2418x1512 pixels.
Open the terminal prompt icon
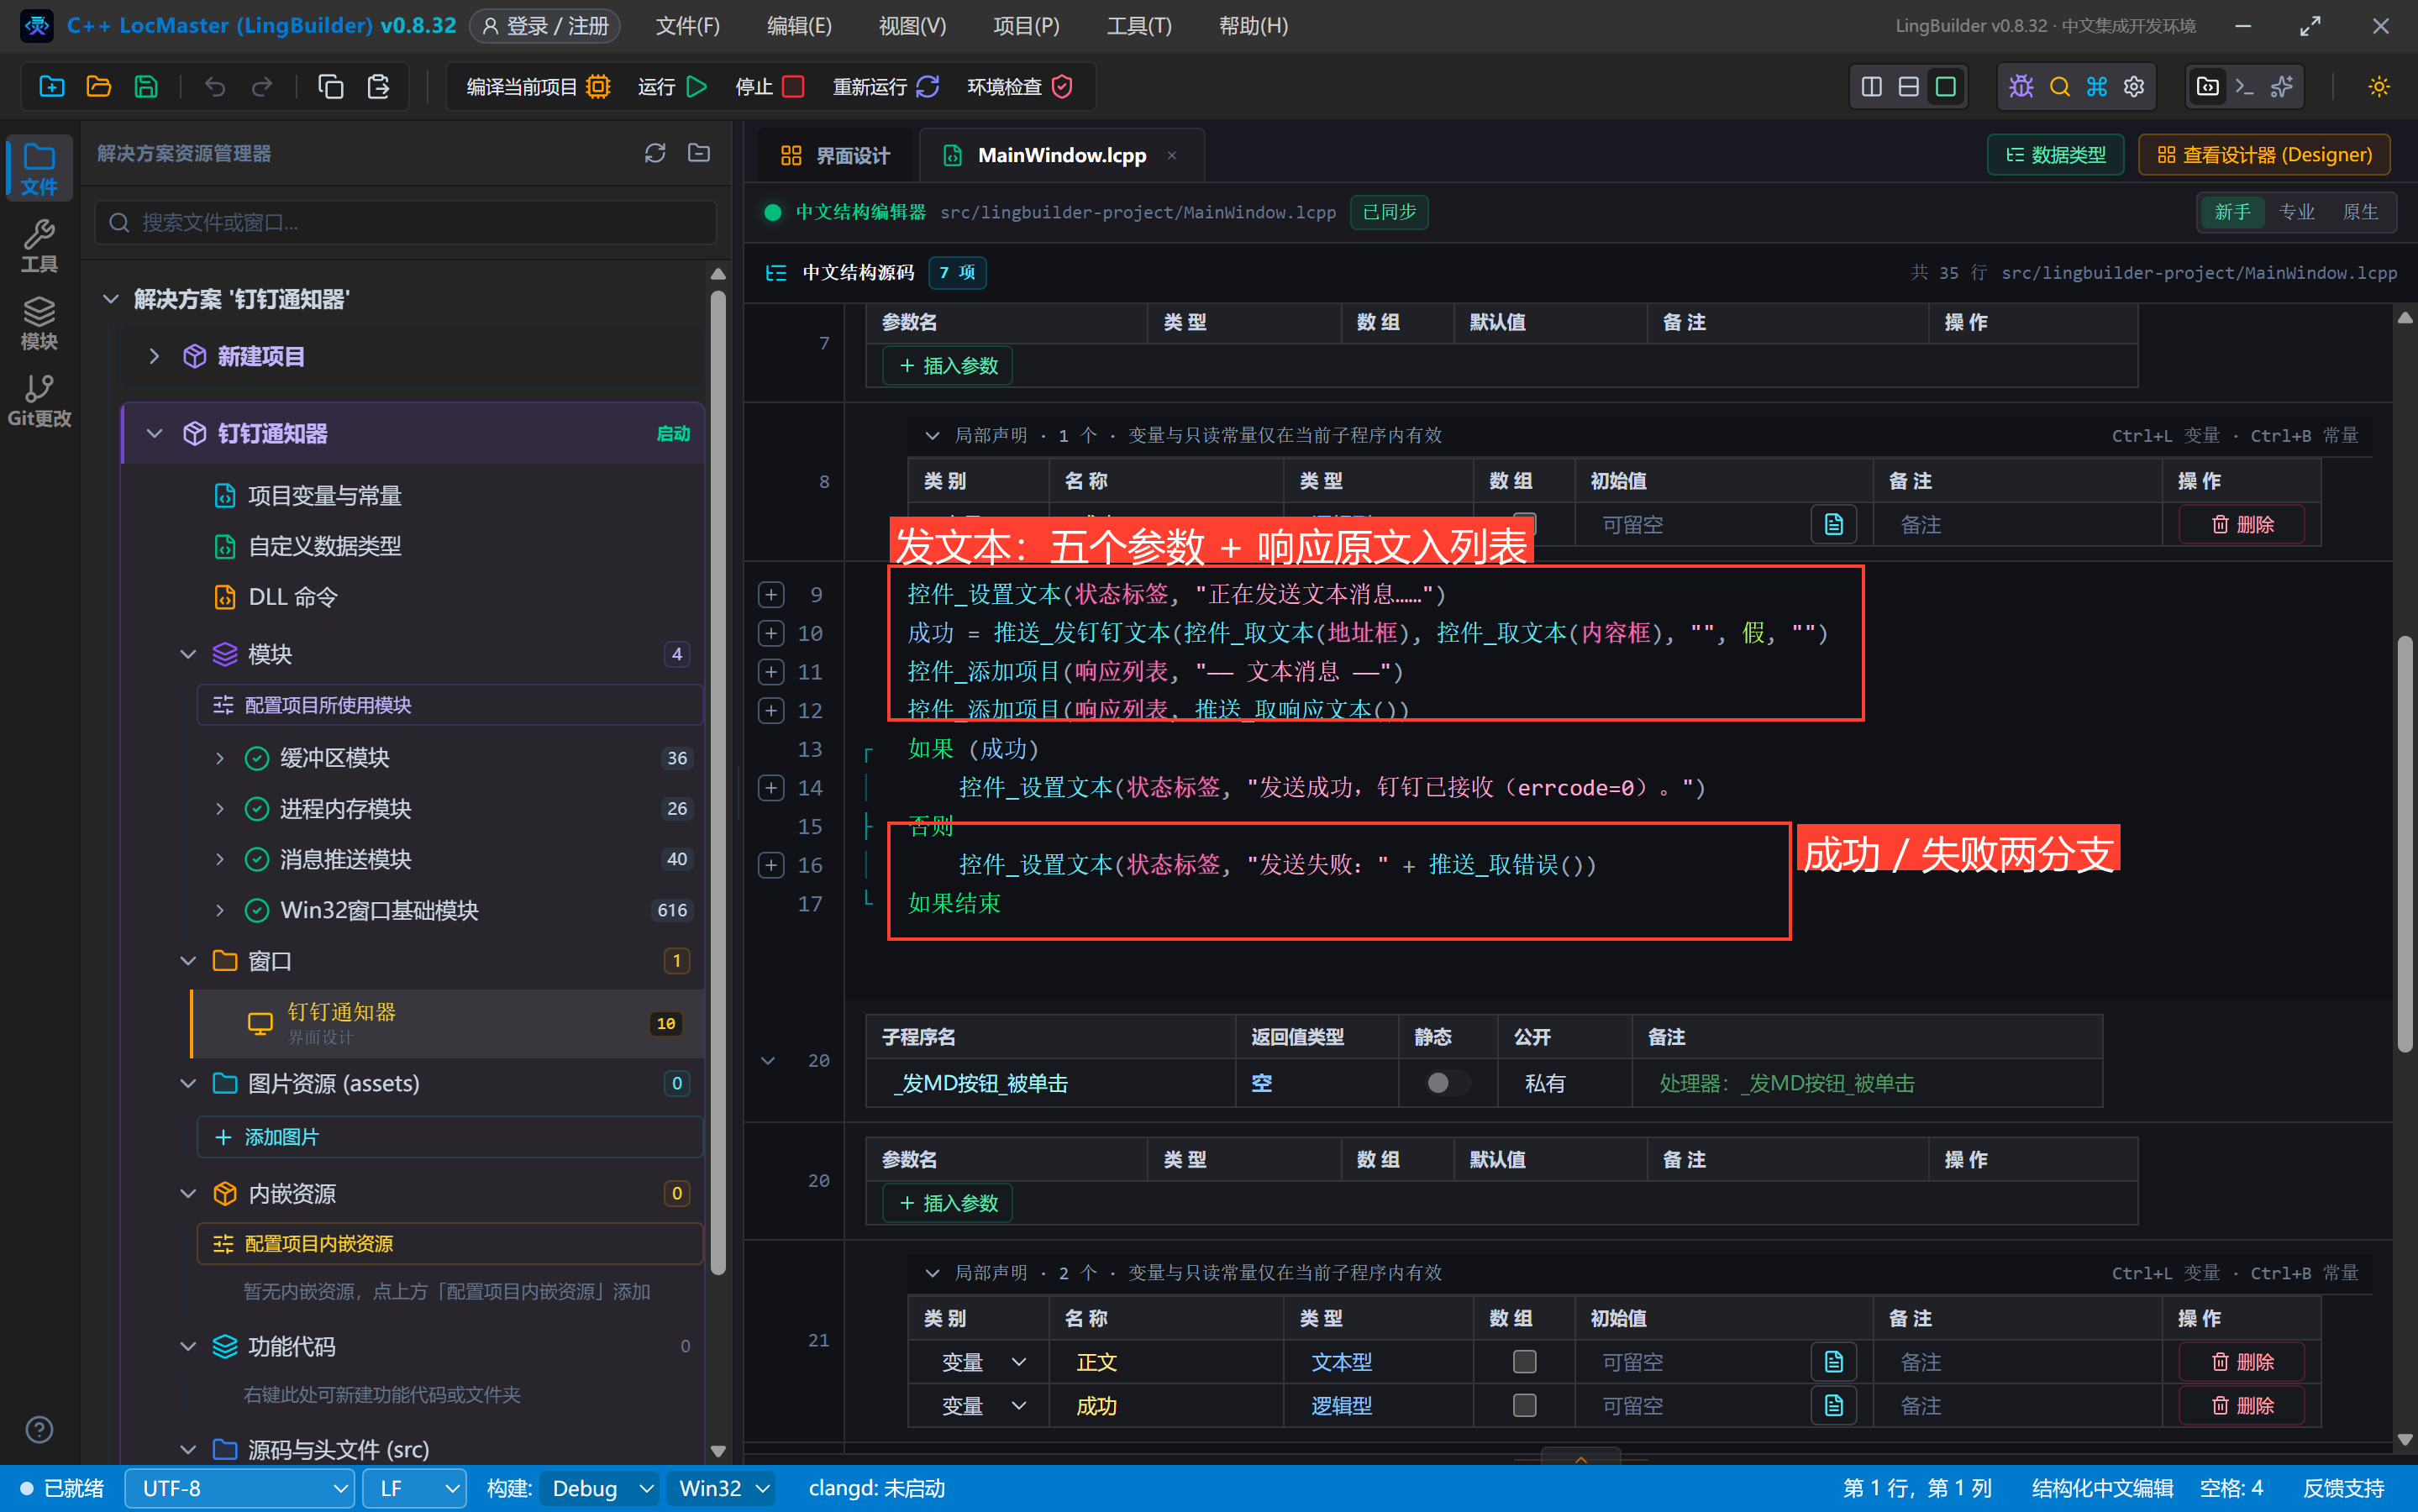point(2244,87)
